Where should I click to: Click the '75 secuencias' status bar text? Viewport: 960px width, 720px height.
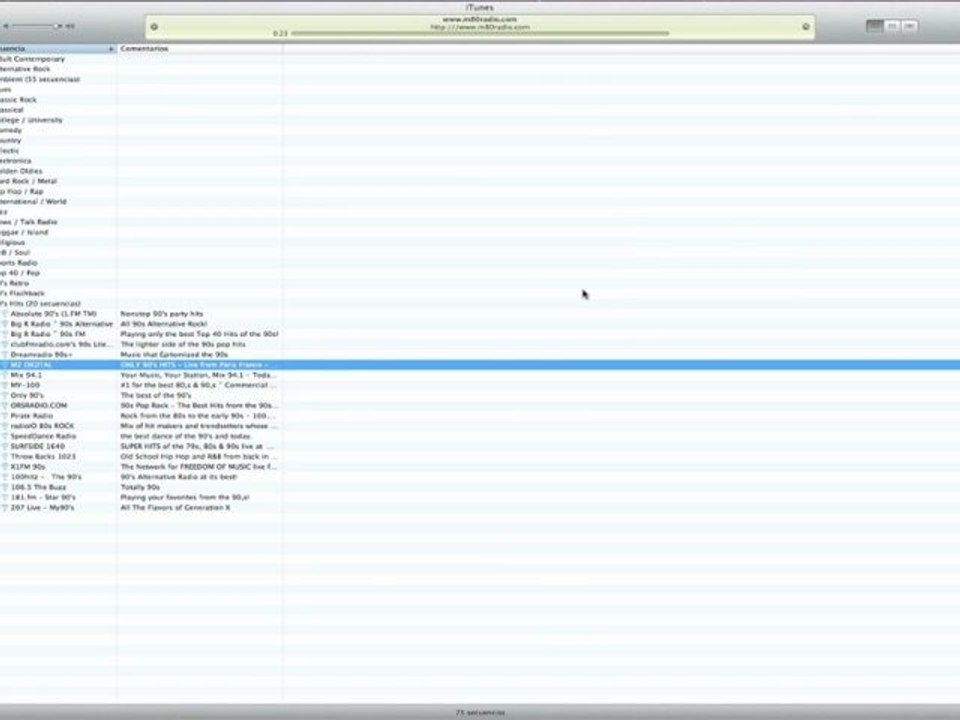(x=481, y=713)
